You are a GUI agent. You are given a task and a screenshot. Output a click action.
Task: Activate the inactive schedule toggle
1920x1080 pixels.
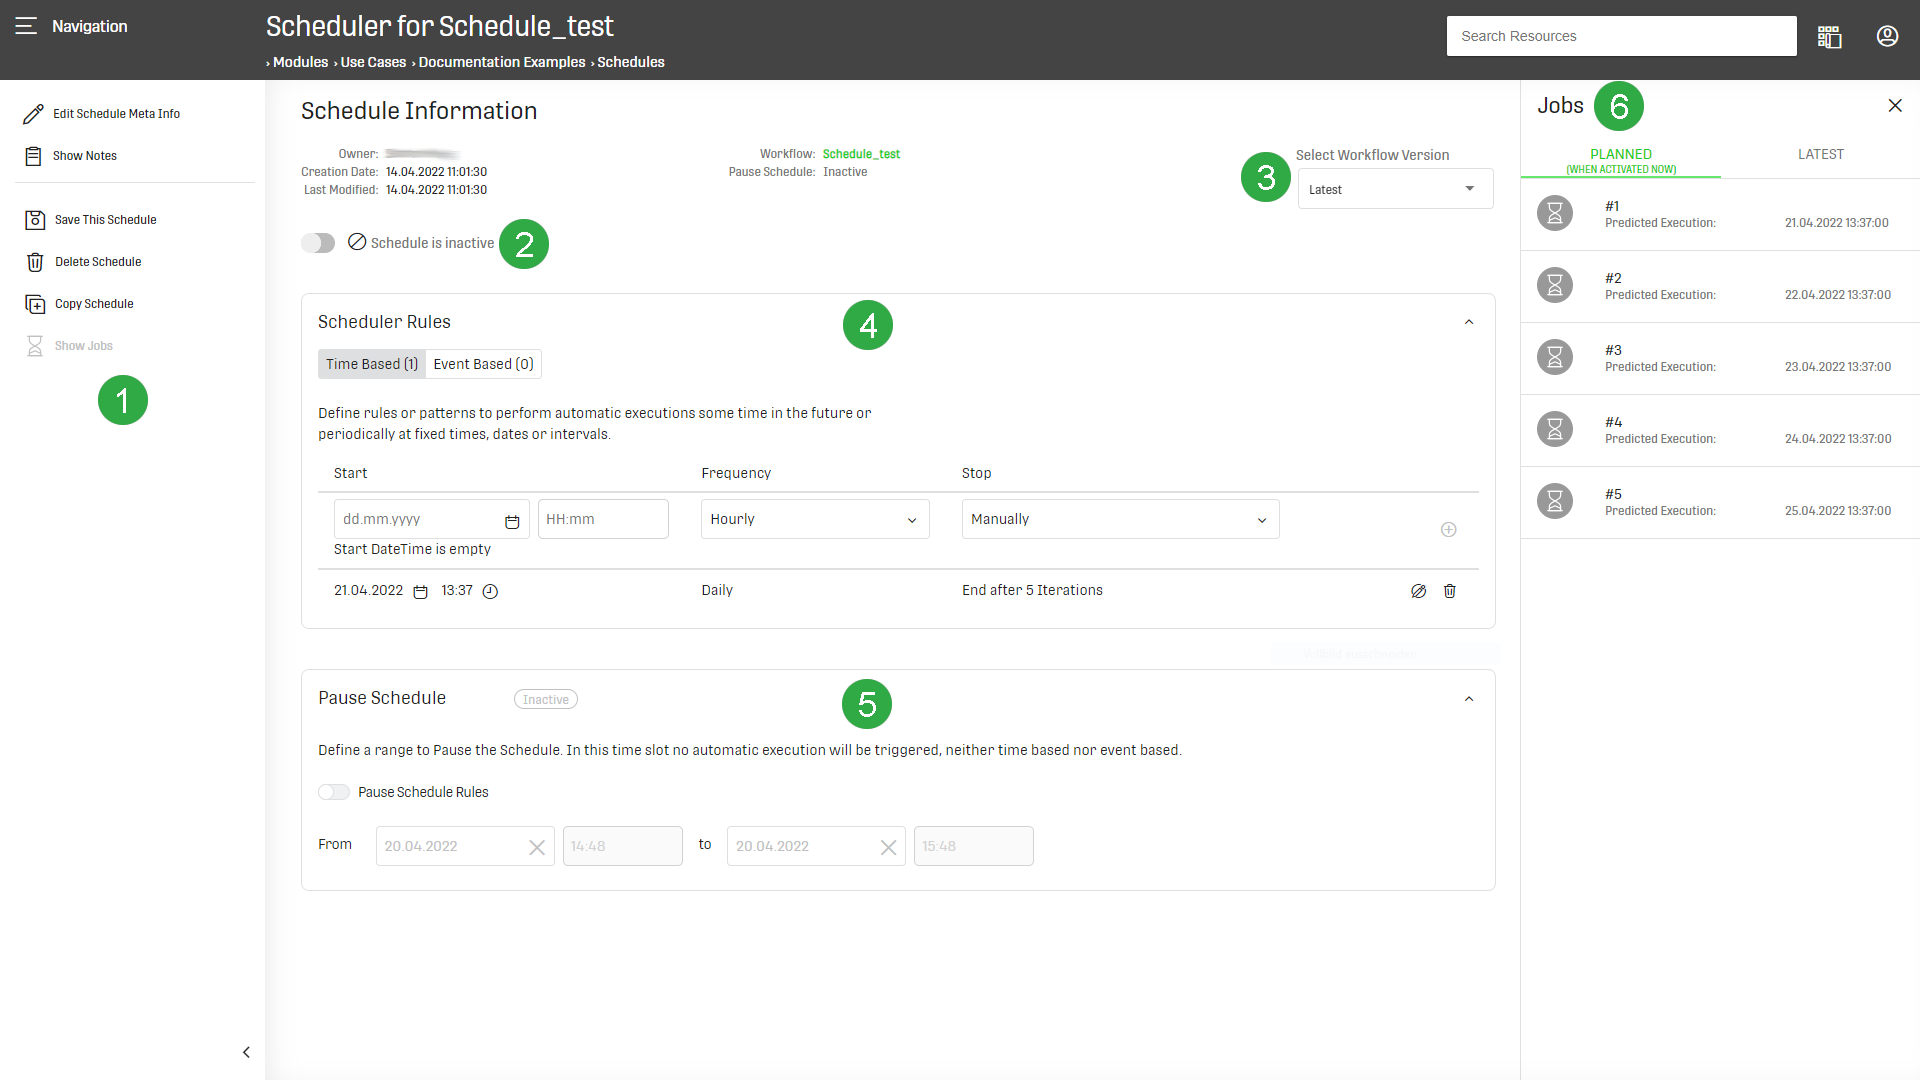click(x=318, y=243)
